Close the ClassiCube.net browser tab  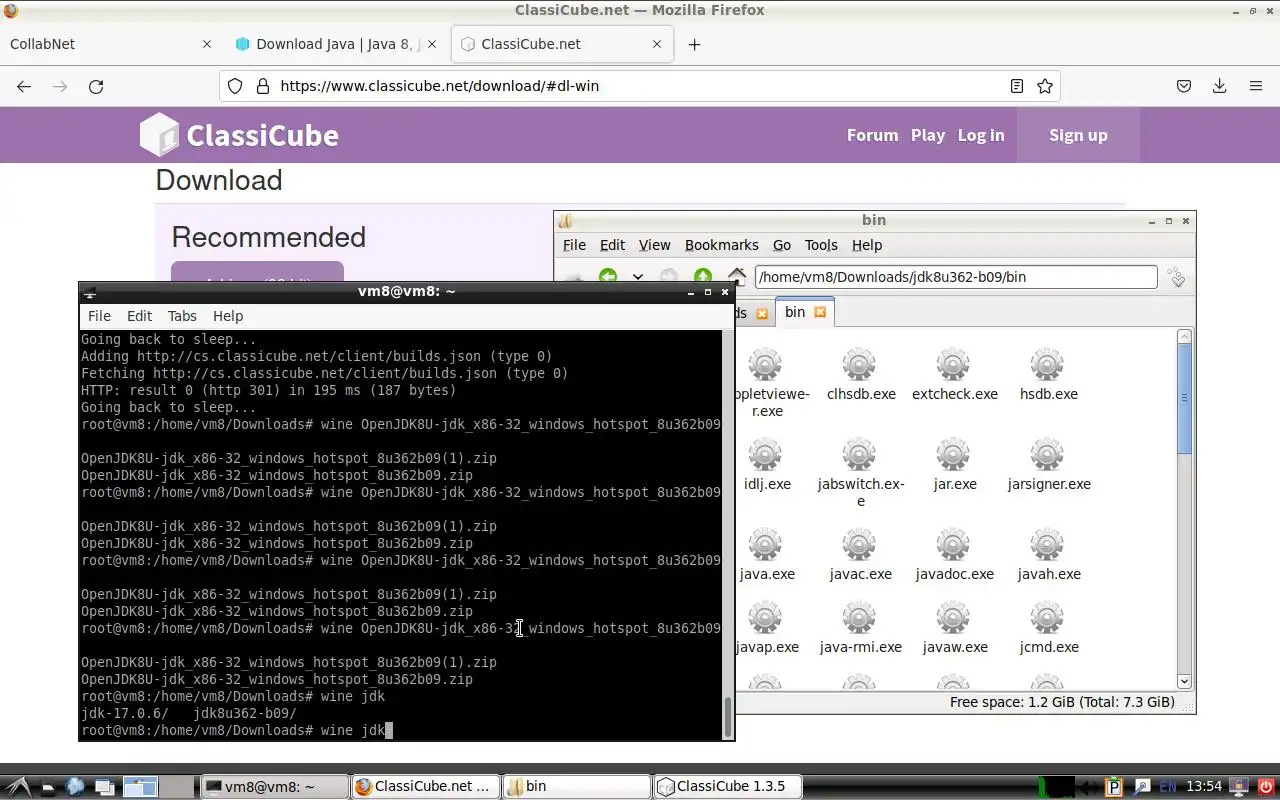click(x=657, y=44)
